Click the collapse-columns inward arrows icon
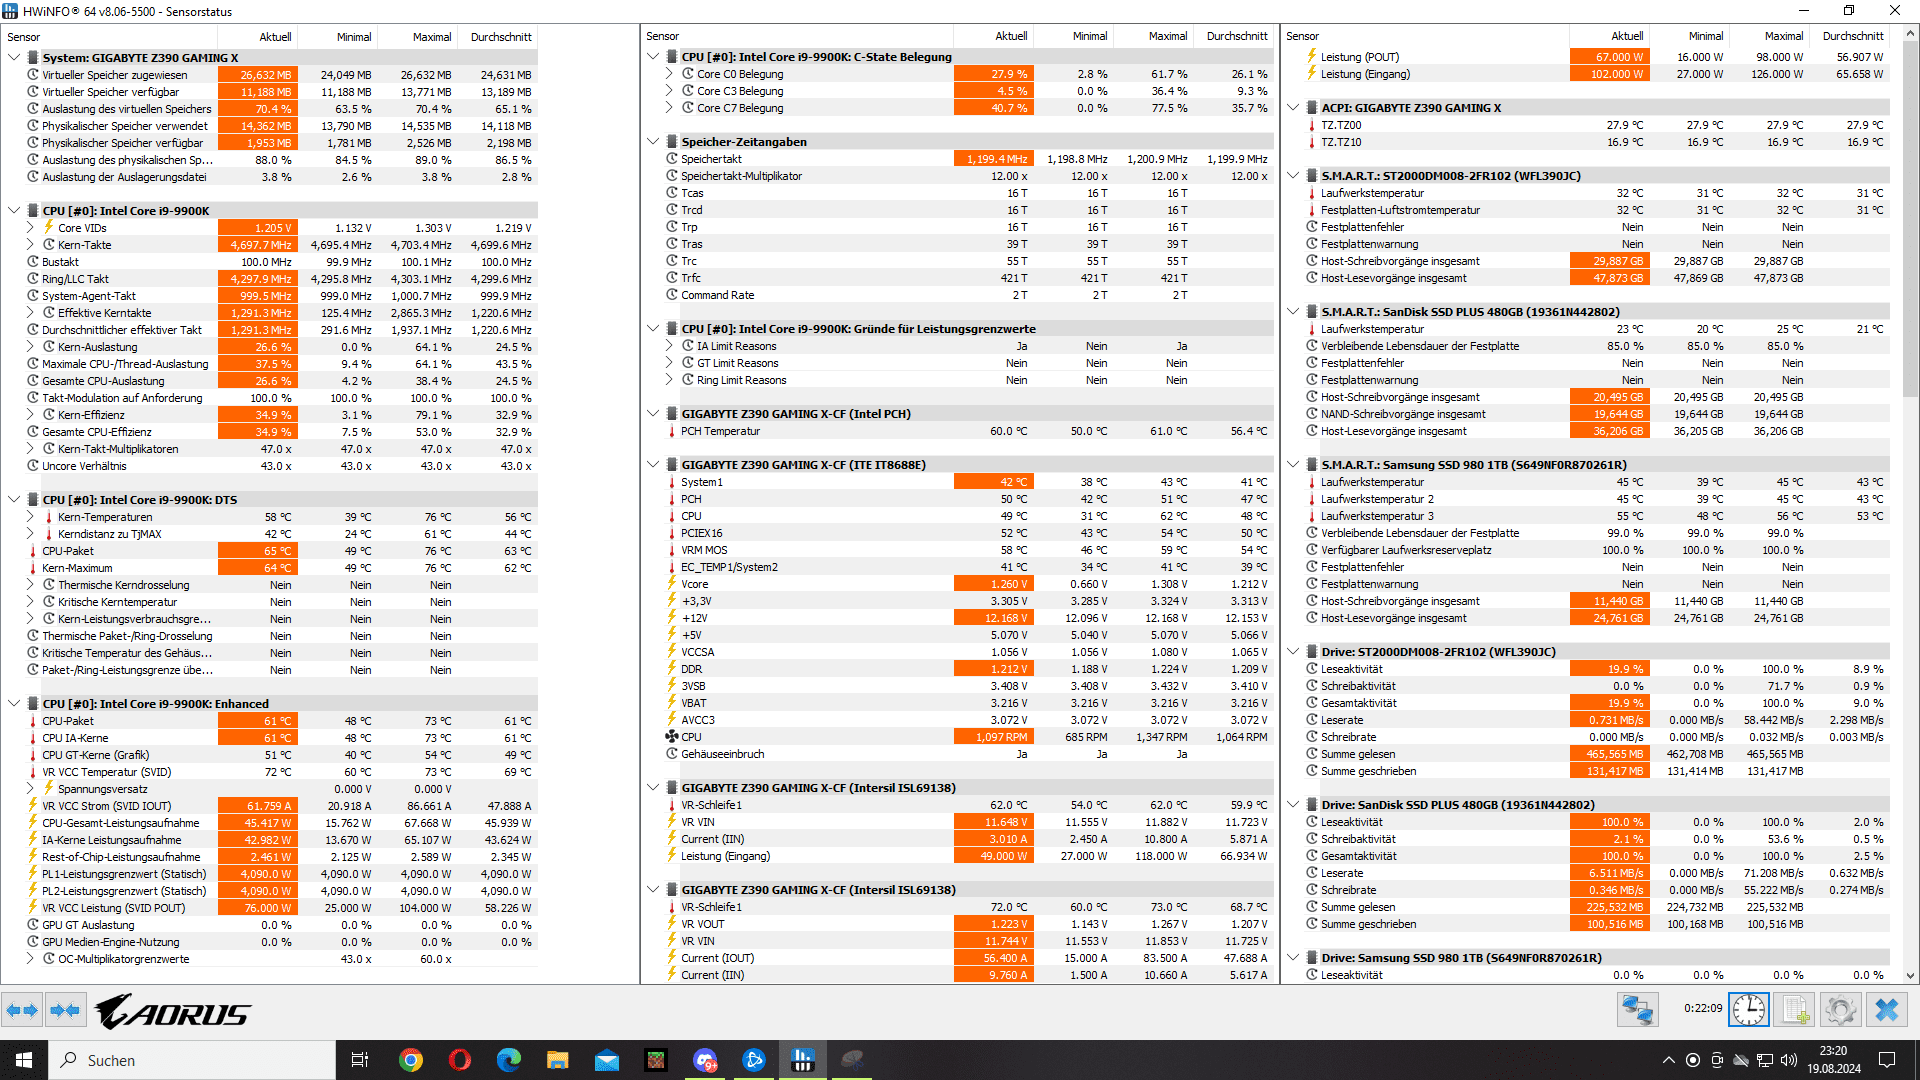The height and width of the screenshot is (1080, 1920). [65, 1011]
